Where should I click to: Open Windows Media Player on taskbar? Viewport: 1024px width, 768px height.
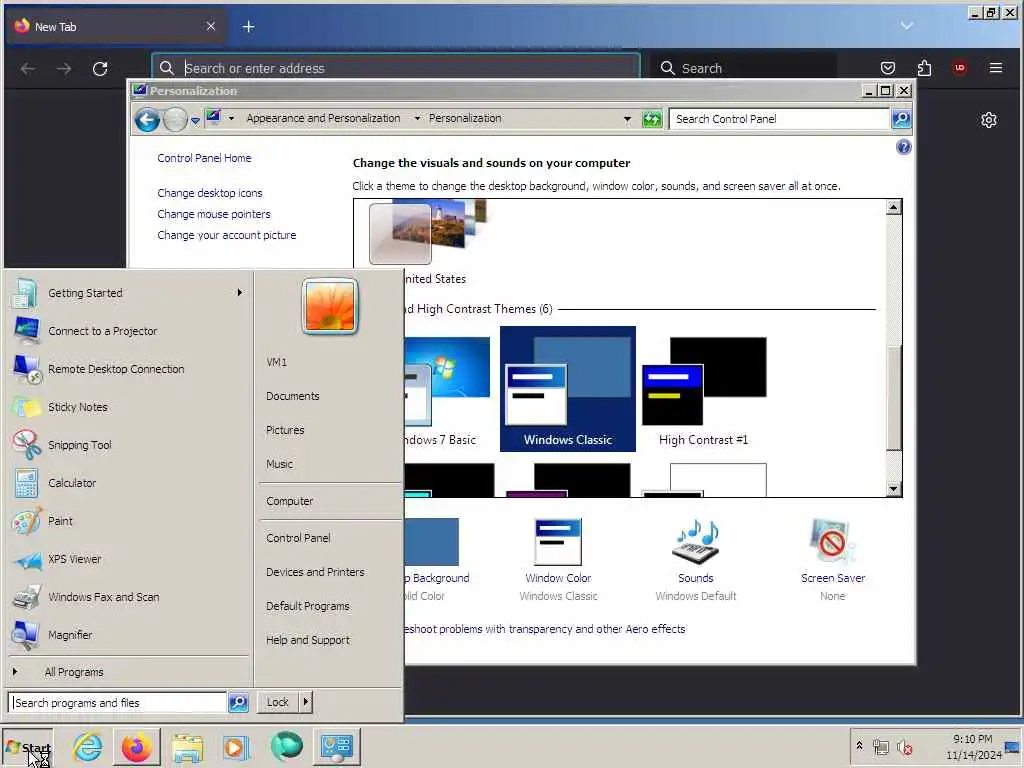coord(236,747)
